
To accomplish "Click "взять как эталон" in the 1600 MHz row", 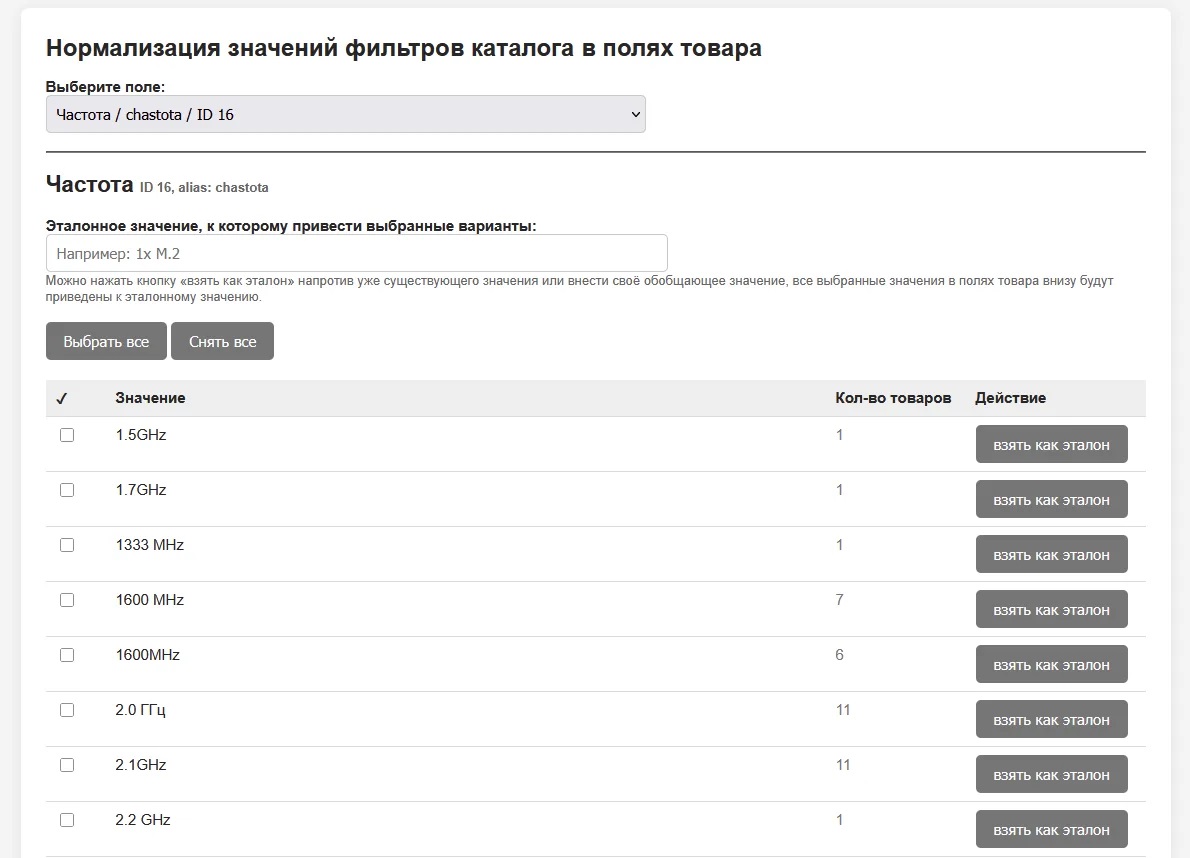I will click(1051, 609).
